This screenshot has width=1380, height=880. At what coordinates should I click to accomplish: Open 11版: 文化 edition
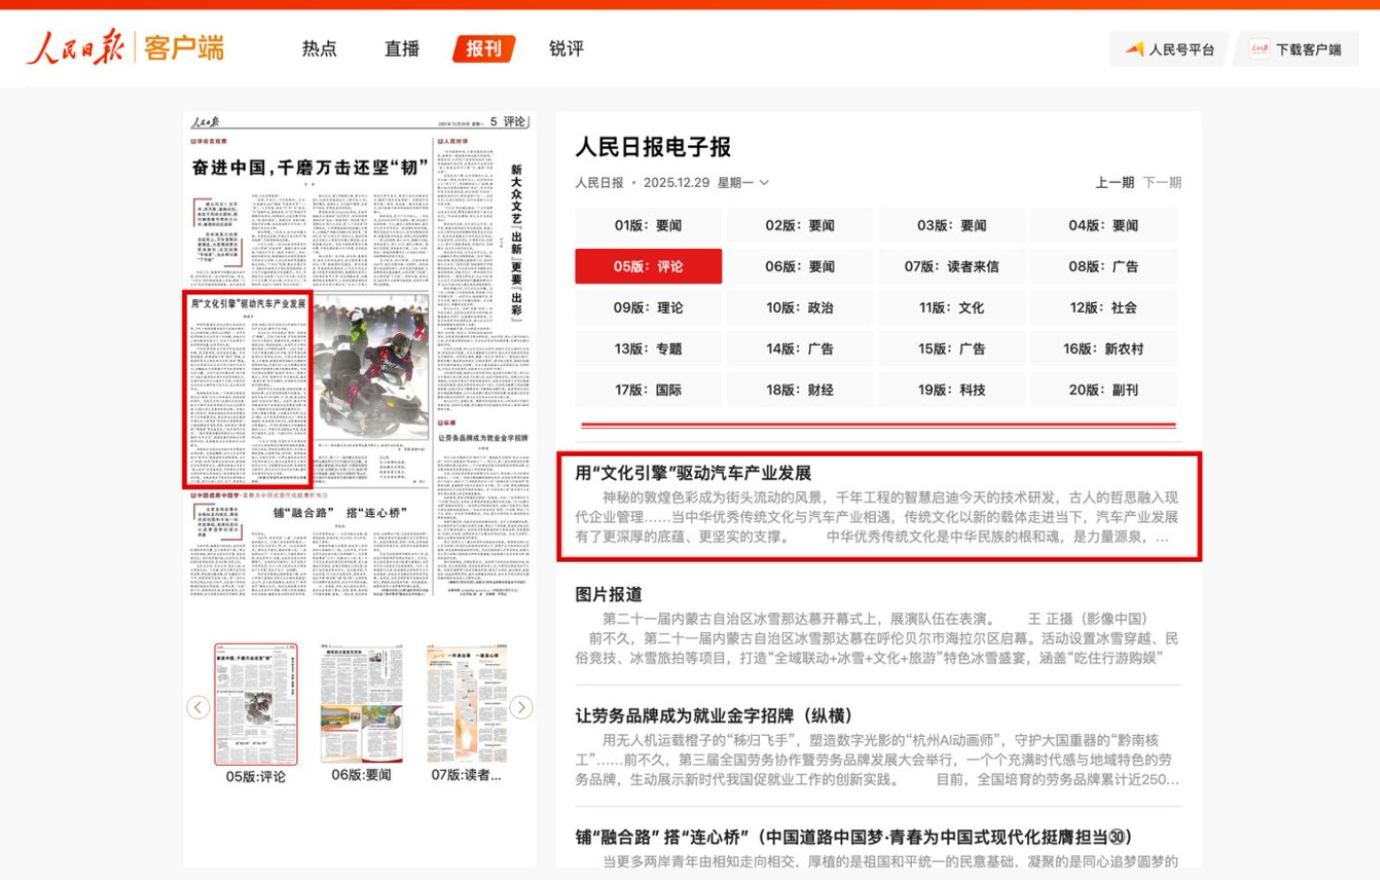952,308
